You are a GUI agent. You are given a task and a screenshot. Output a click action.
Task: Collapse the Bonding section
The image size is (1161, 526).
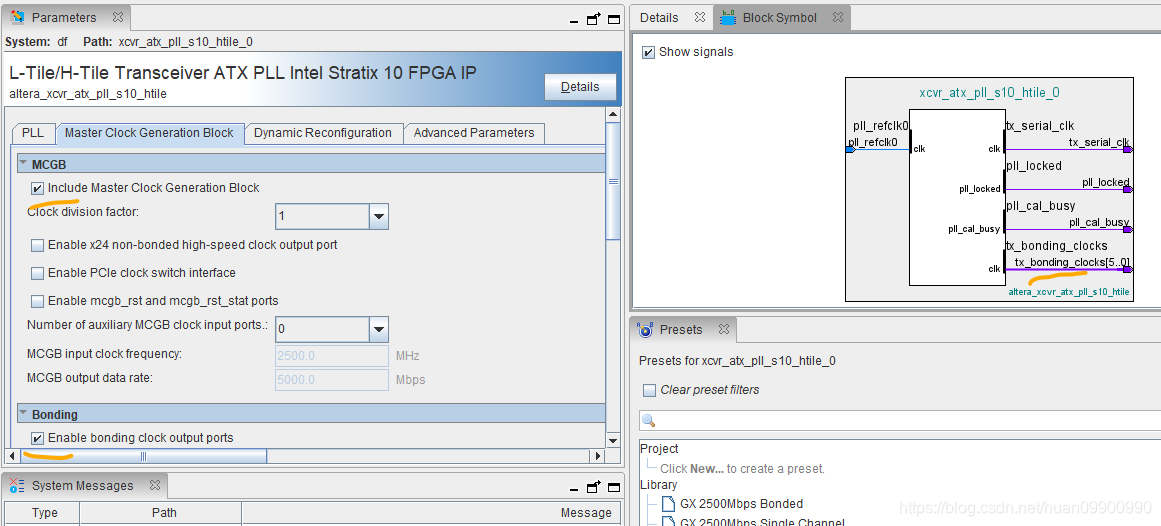coord(23,413)
